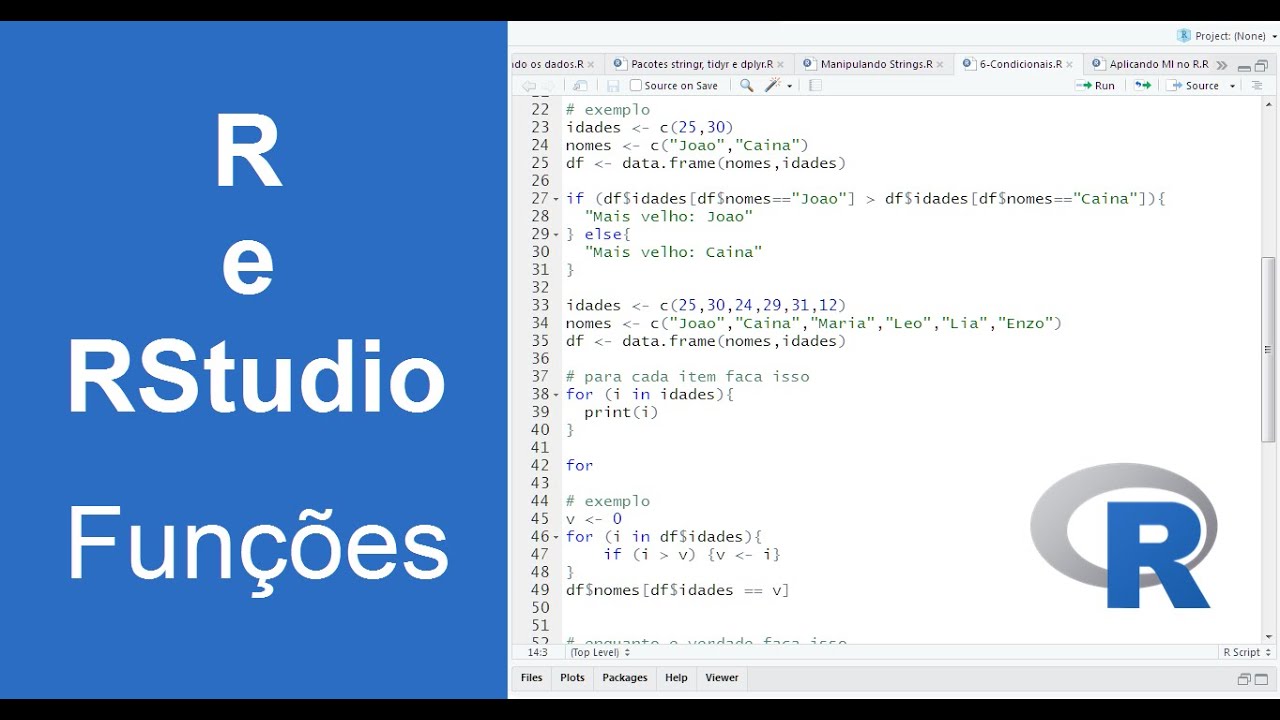
Task: Source the active document
Action: pyautogui.click(x=1193, y=86)
